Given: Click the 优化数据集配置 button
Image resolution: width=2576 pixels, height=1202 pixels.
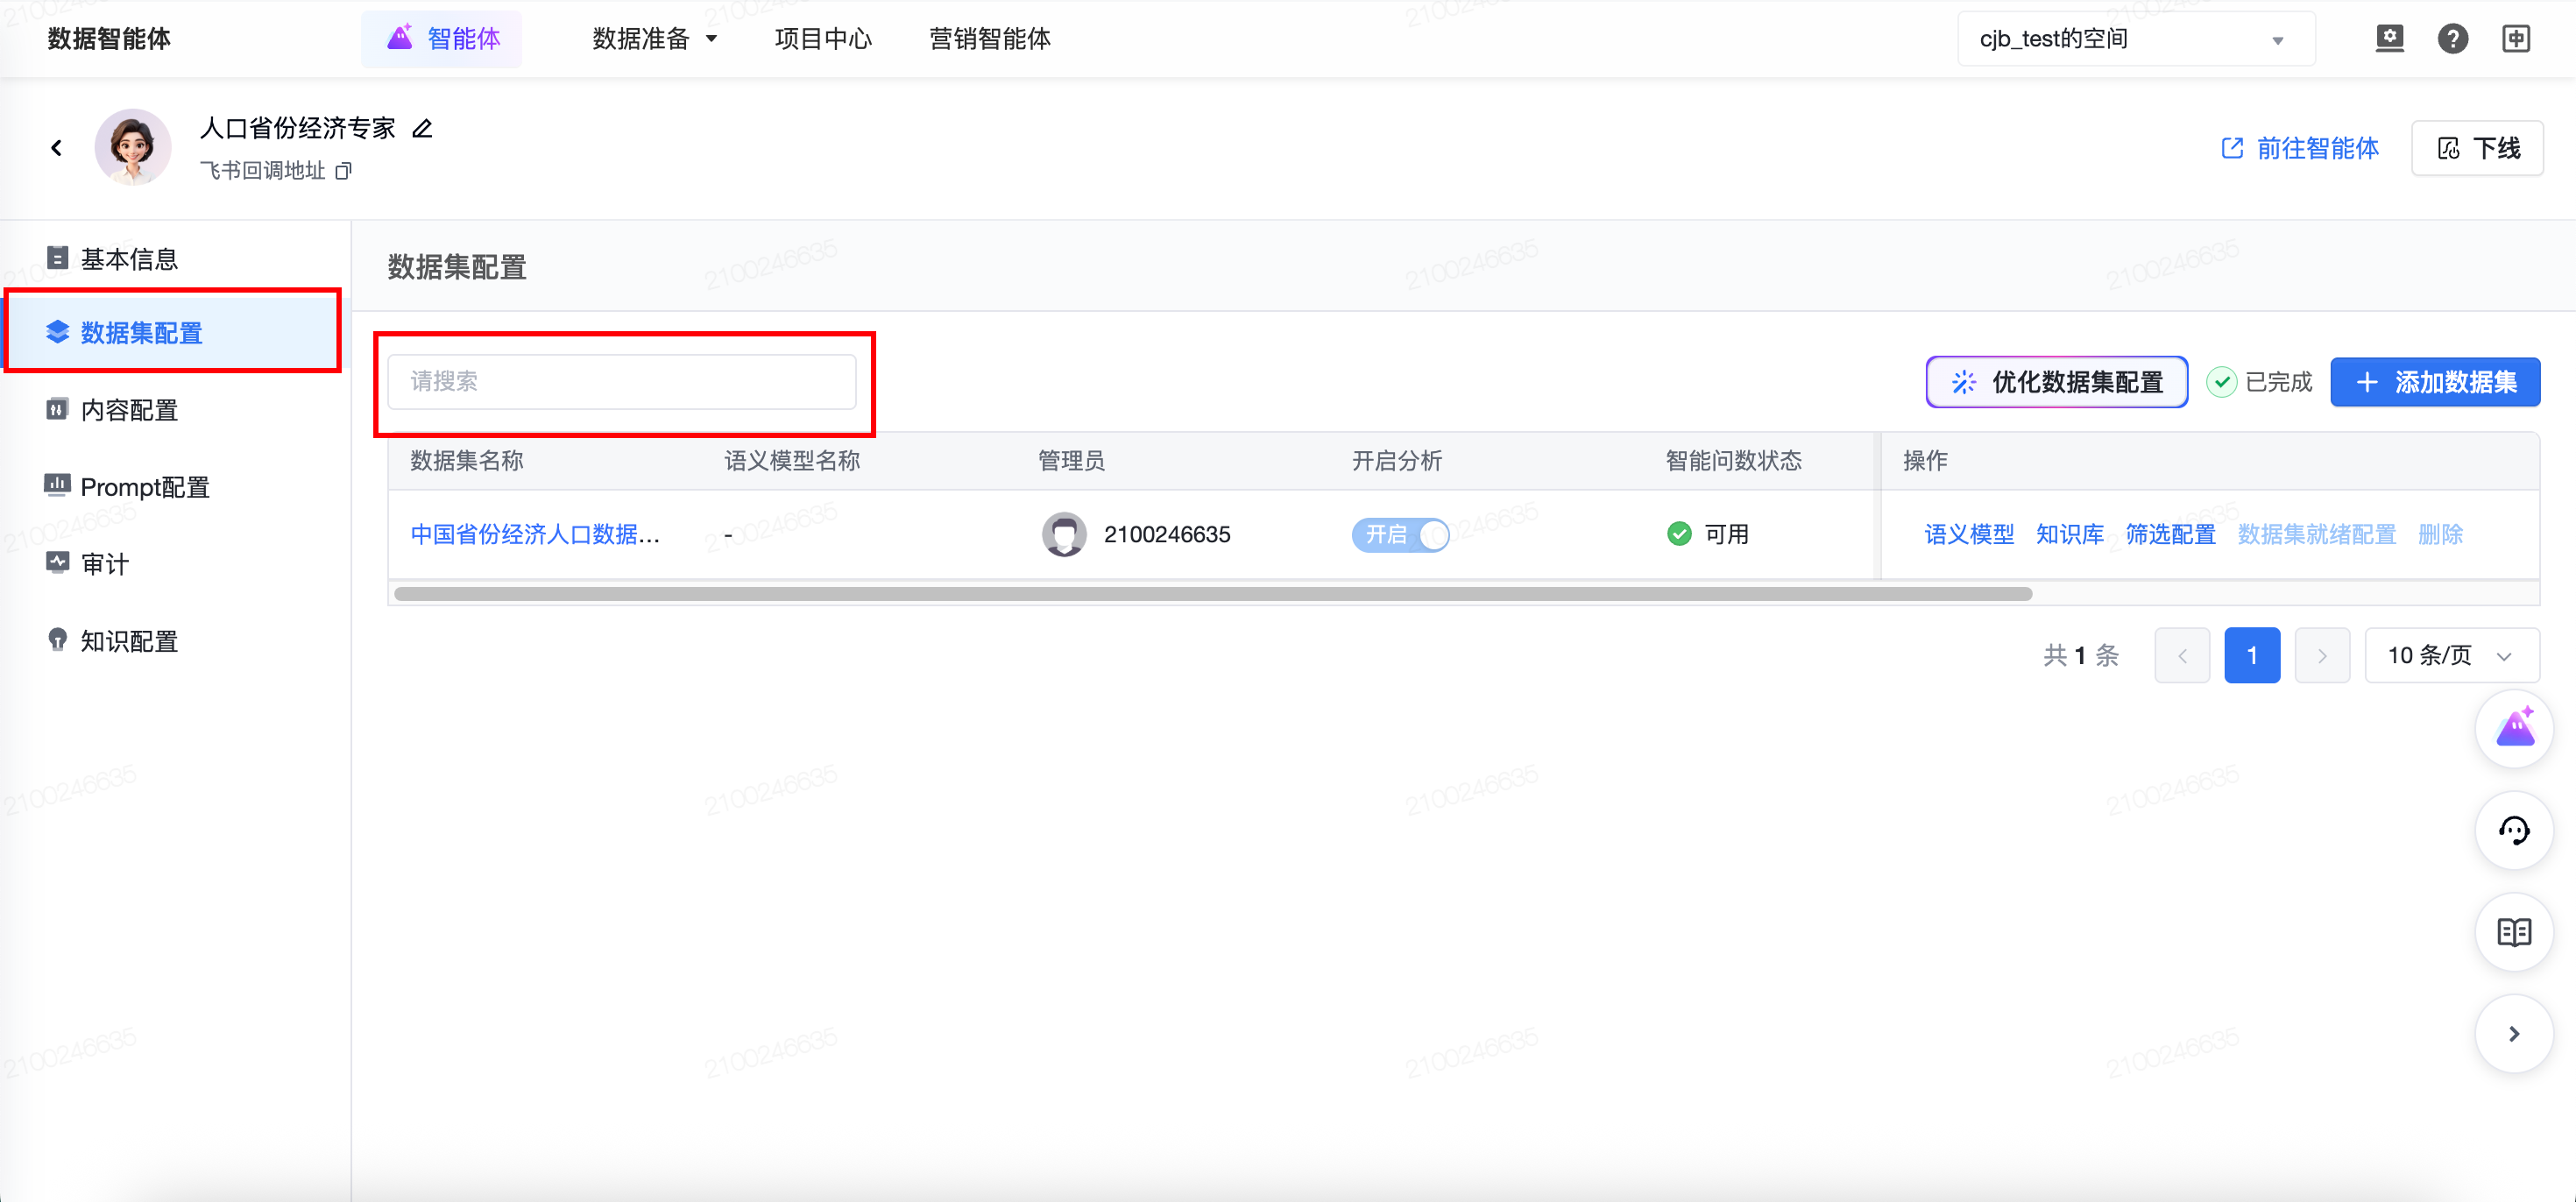Looking at the screenshot, I should (2056, 382).
